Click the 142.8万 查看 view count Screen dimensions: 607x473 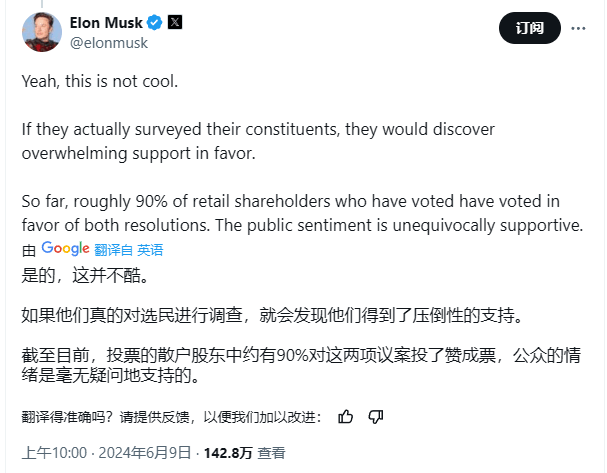tap(243, 453)
